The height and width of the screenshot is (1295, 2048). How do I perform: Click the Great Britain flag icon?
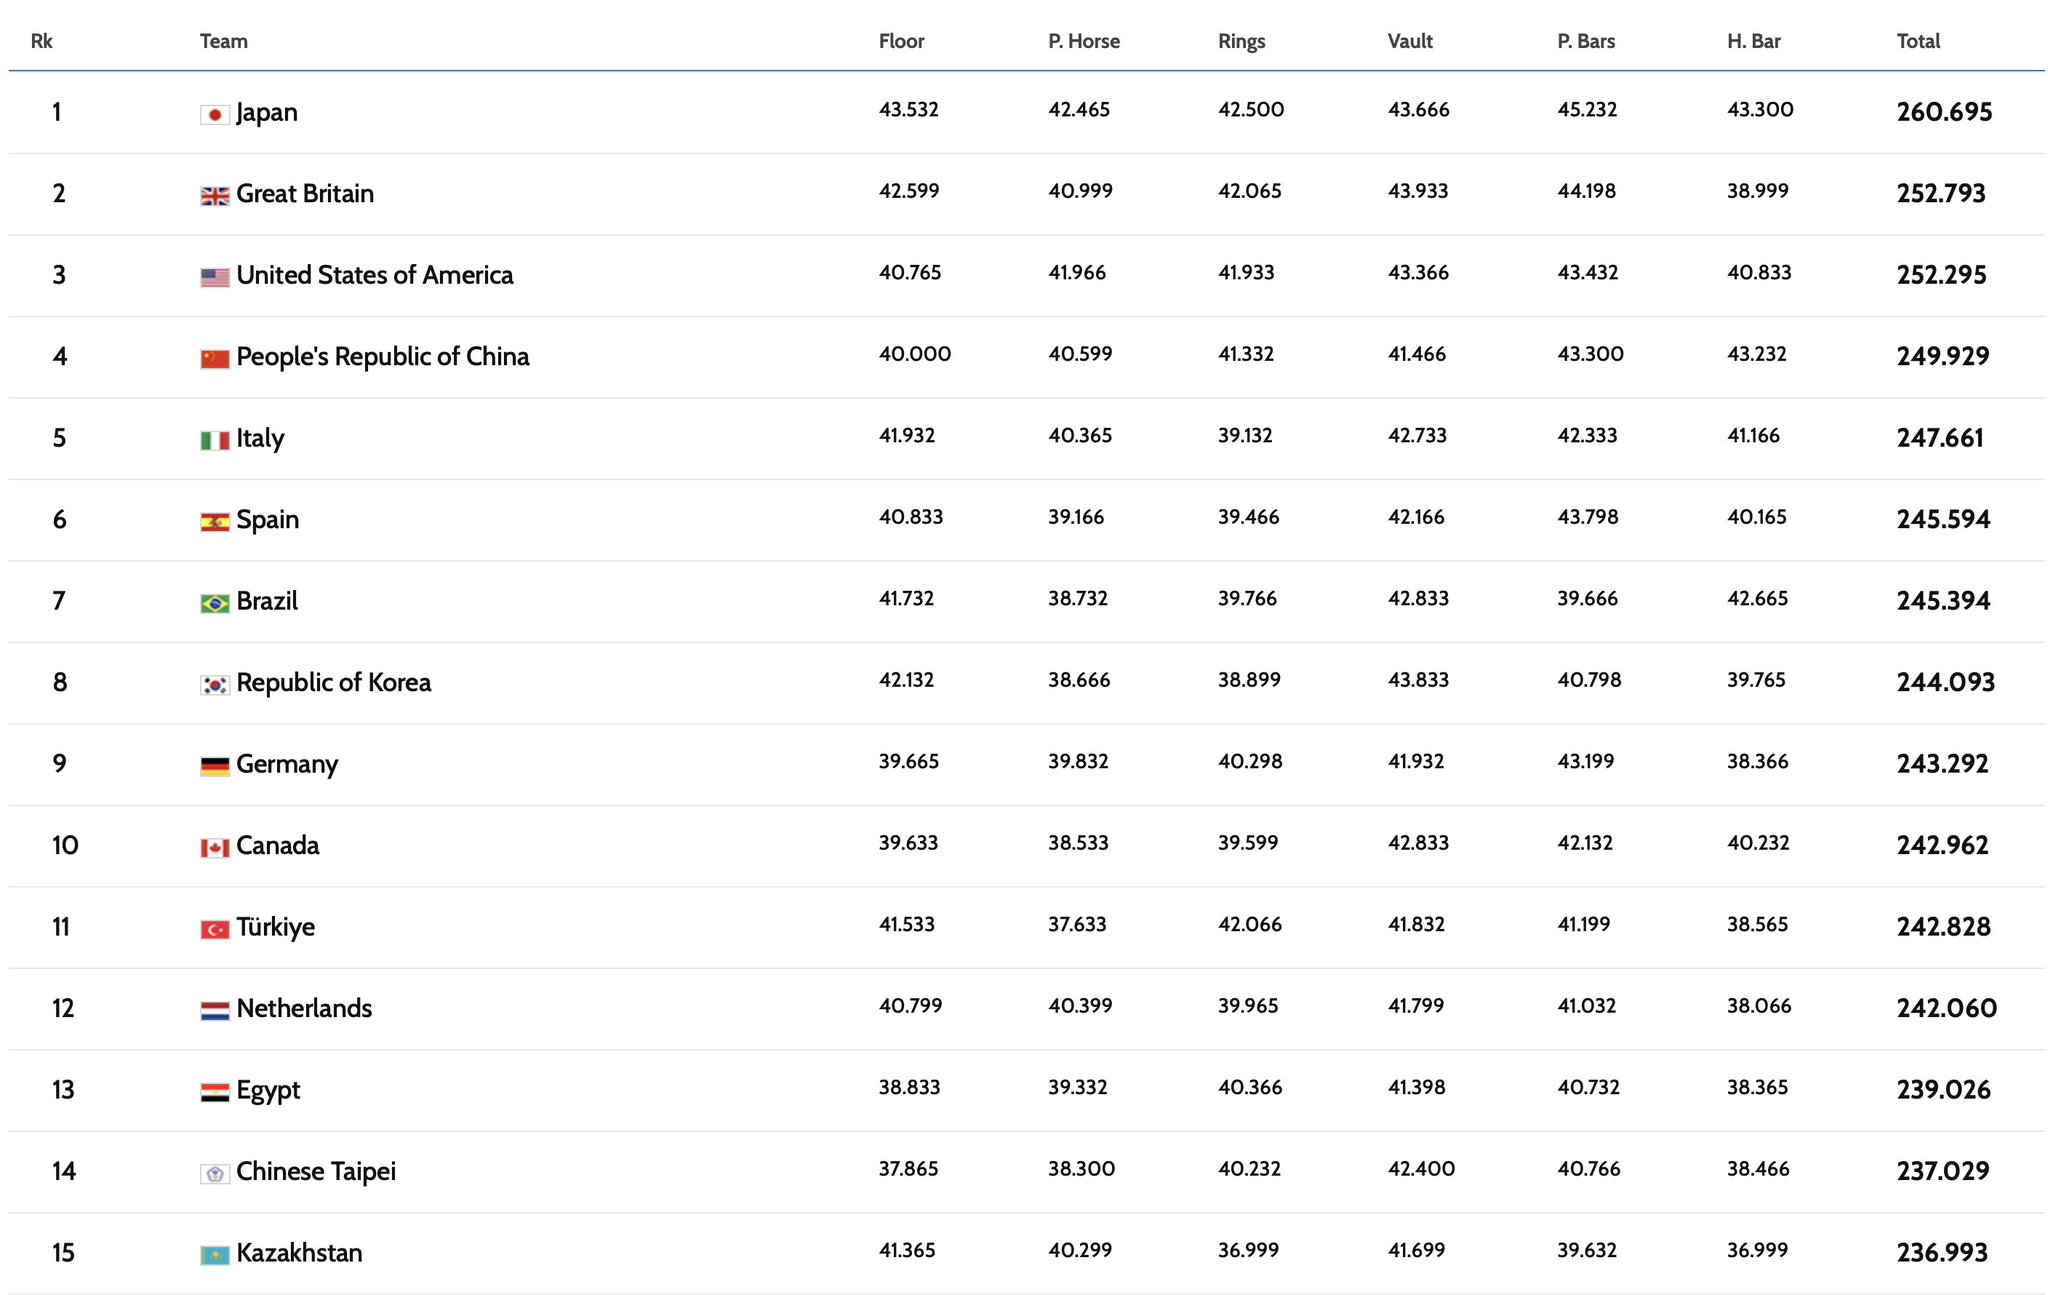point(214,196)
